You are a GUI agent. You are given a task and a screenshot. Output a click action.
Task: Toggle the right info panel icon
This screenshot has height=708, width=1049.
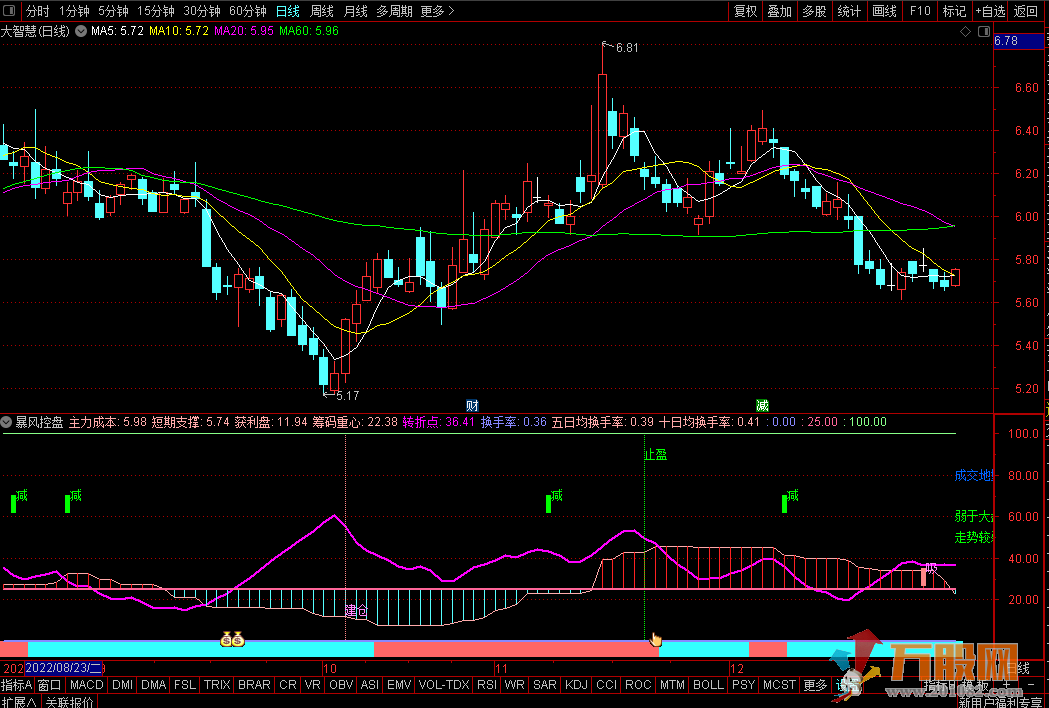click(x=983, y=31)
